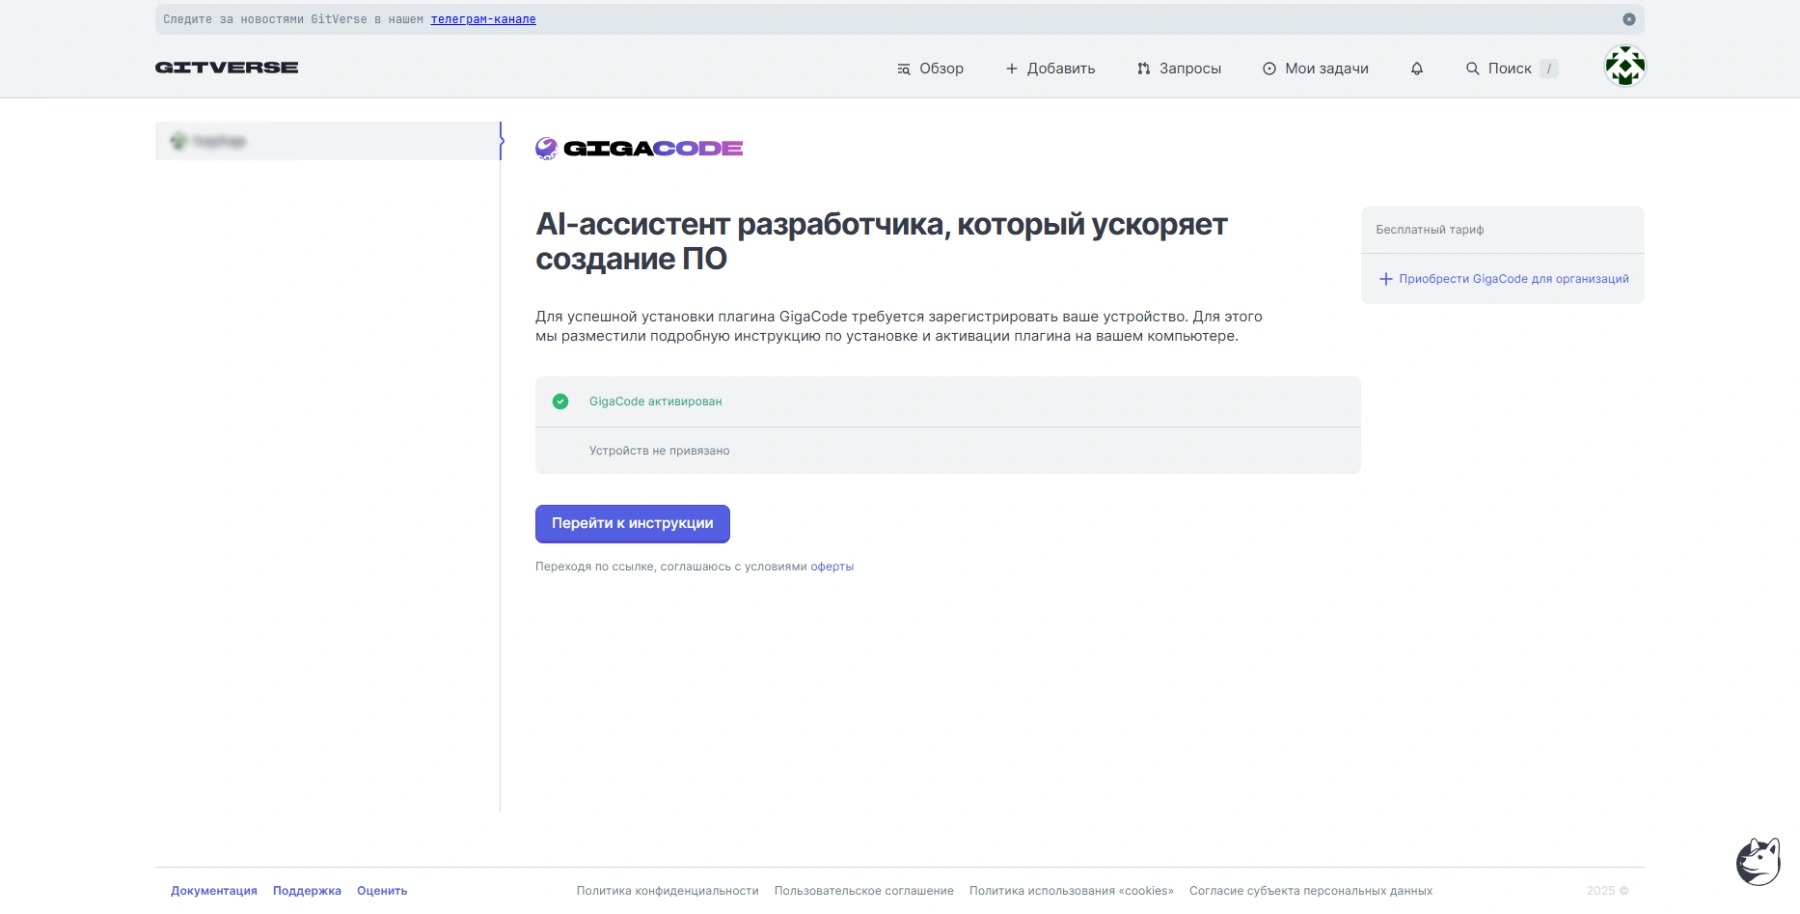Open the cat mascot chat assistant
This screenshot has height=914, width=1800.
1757,861
